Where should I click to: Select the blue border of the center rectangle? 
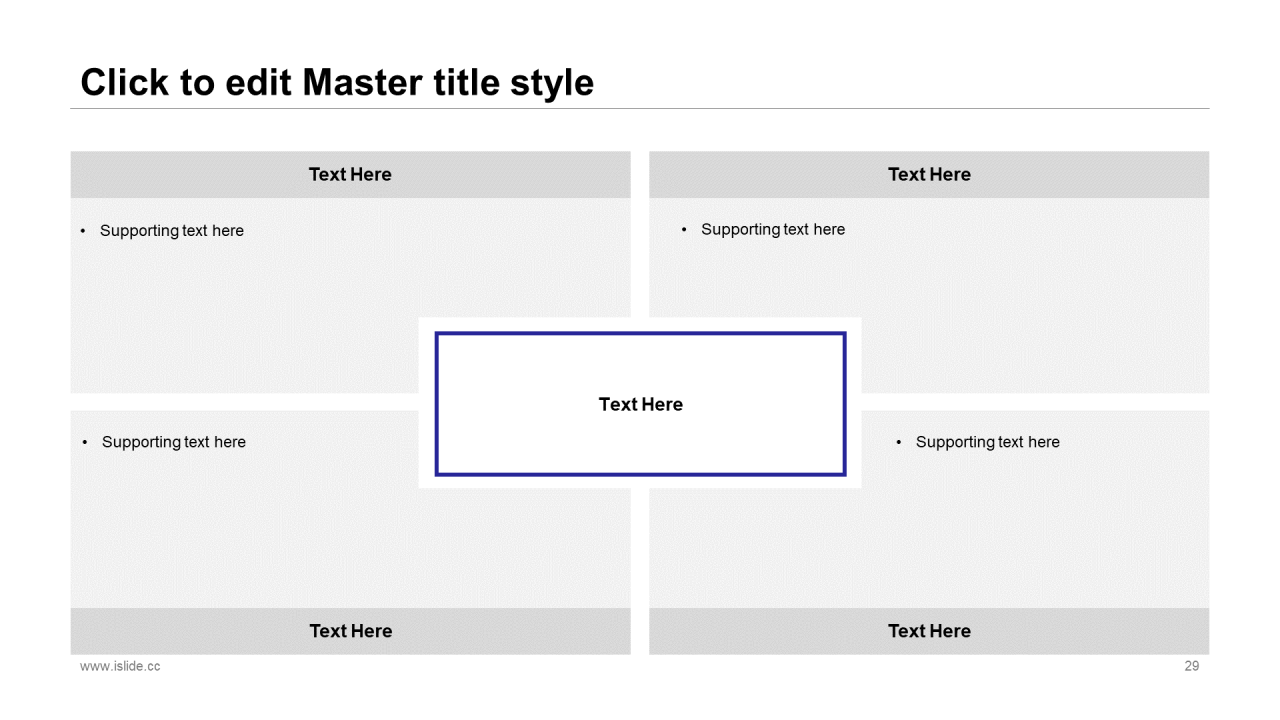(641, 334)
